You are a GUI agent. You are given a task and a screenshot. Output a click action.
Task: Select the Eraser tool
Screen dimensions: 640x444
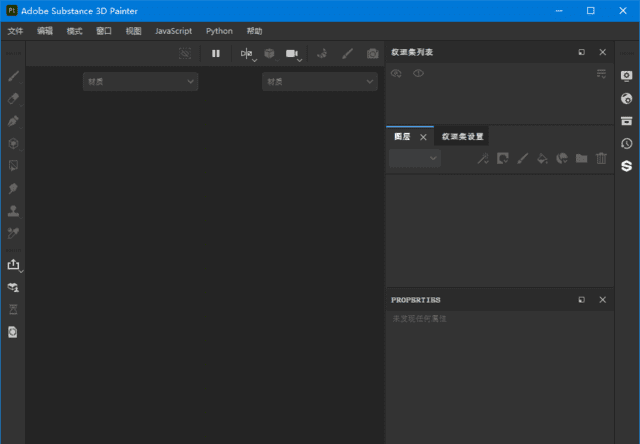[13, 98]
